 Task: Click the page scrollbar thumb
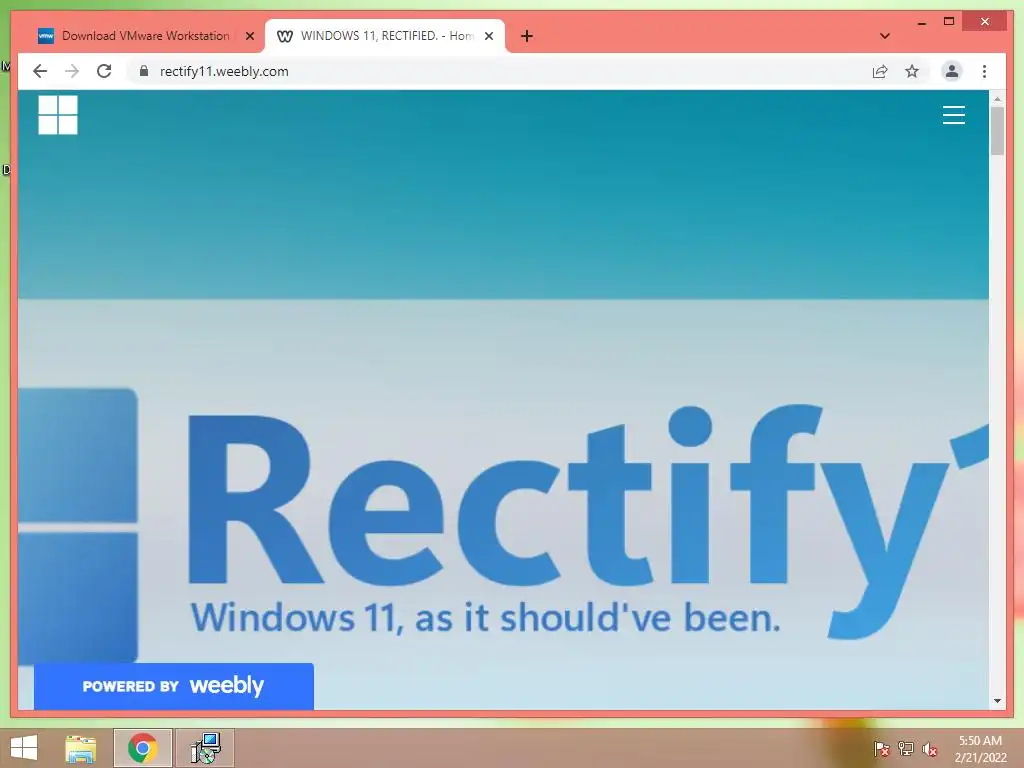coord(997,131)
